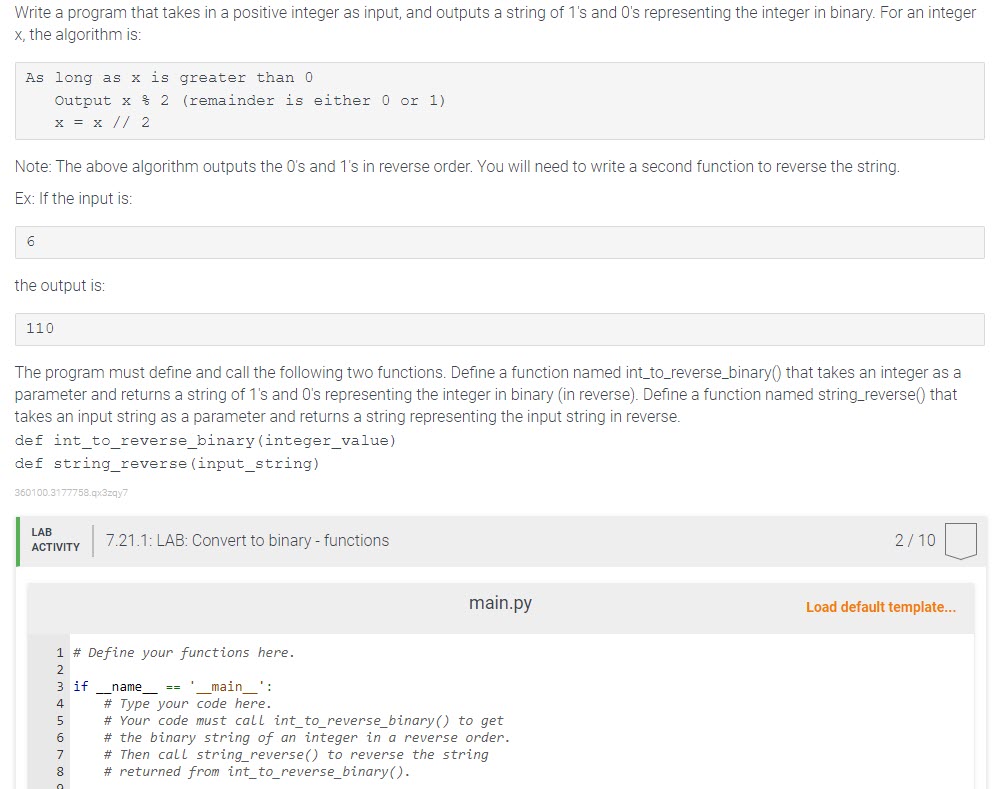
Task: Click the output box showing 110
Action: (498, 329)
